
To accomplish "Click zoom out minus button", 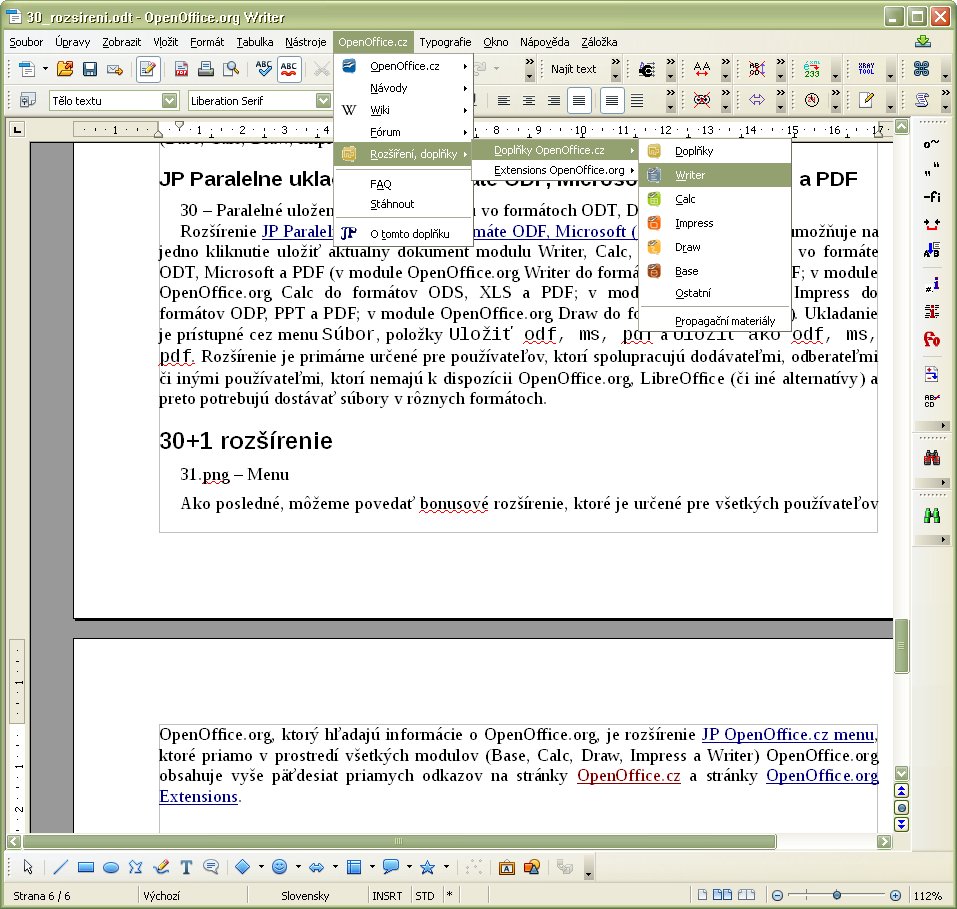I will pos(777,896).
